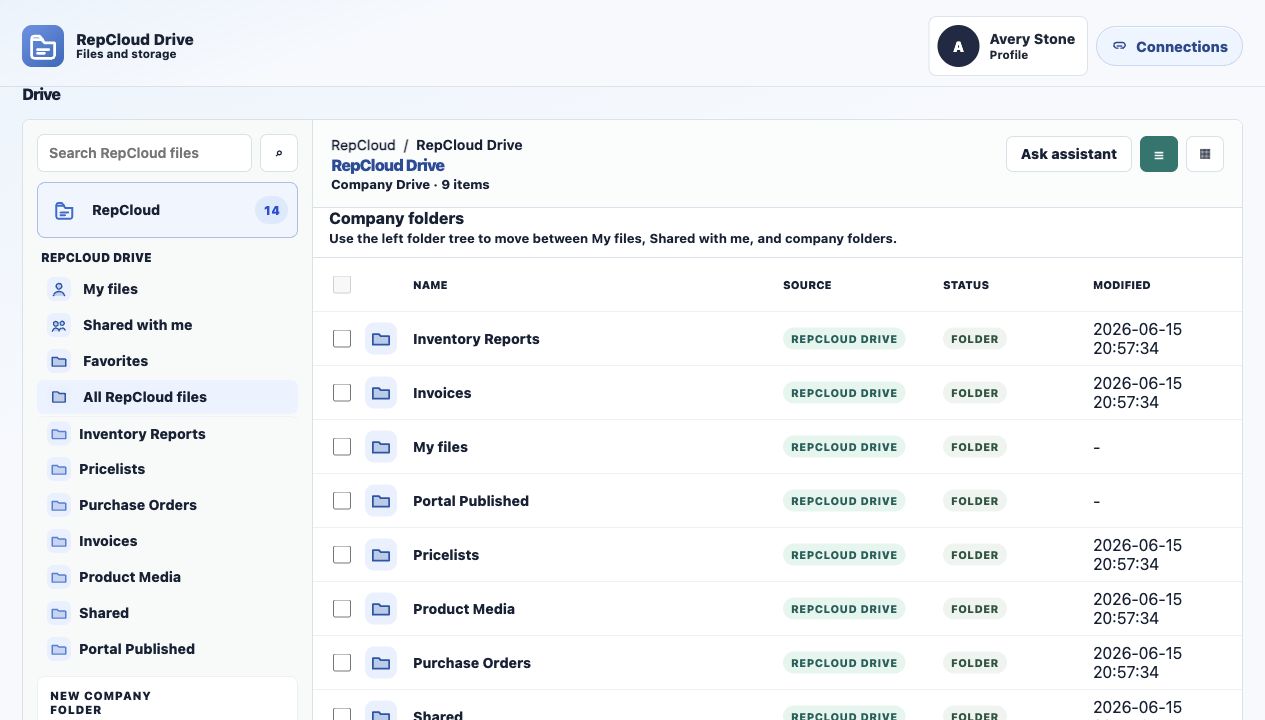
Task: Check the My files row checkbox
Action: coord(342,447)
